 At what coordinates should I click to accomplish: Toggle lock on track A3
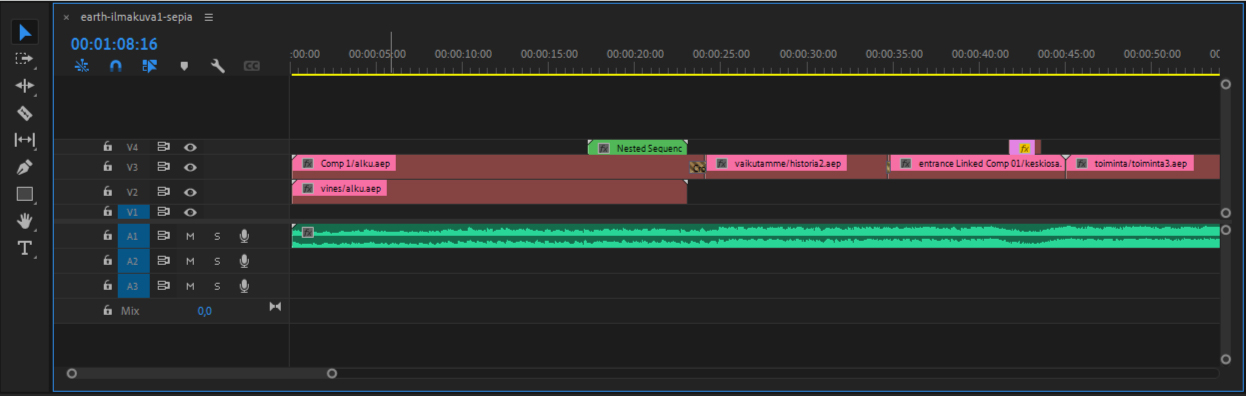click(x=108, y=286)
